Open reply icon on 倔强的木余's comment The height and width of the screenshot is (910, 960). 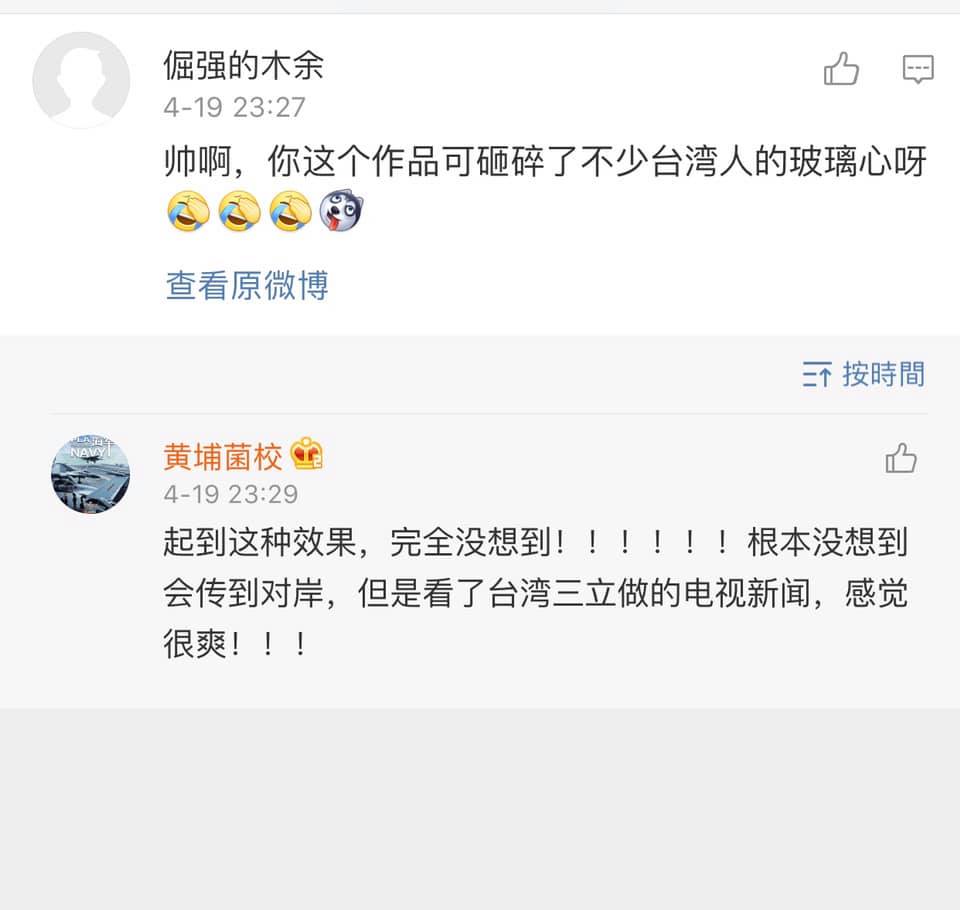point(918,69)
